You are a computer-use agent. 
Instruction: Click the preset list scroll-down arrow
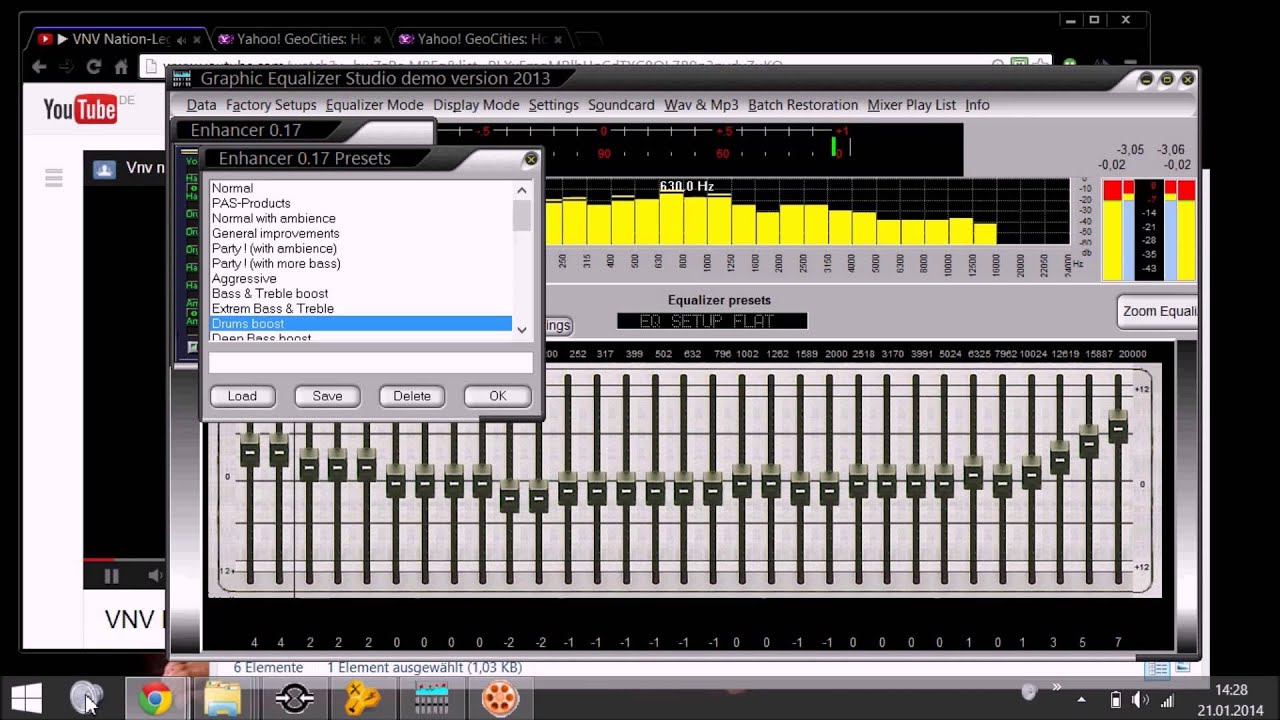click(x=522, y=328)
